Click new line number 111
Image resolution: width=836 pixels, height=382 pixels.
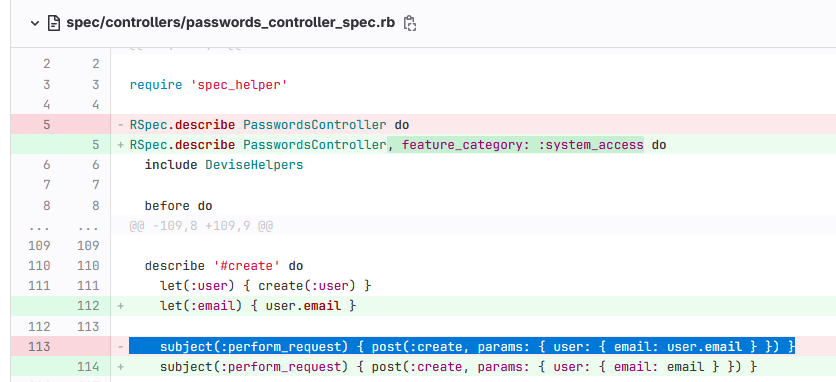click(x=88, y=286)
